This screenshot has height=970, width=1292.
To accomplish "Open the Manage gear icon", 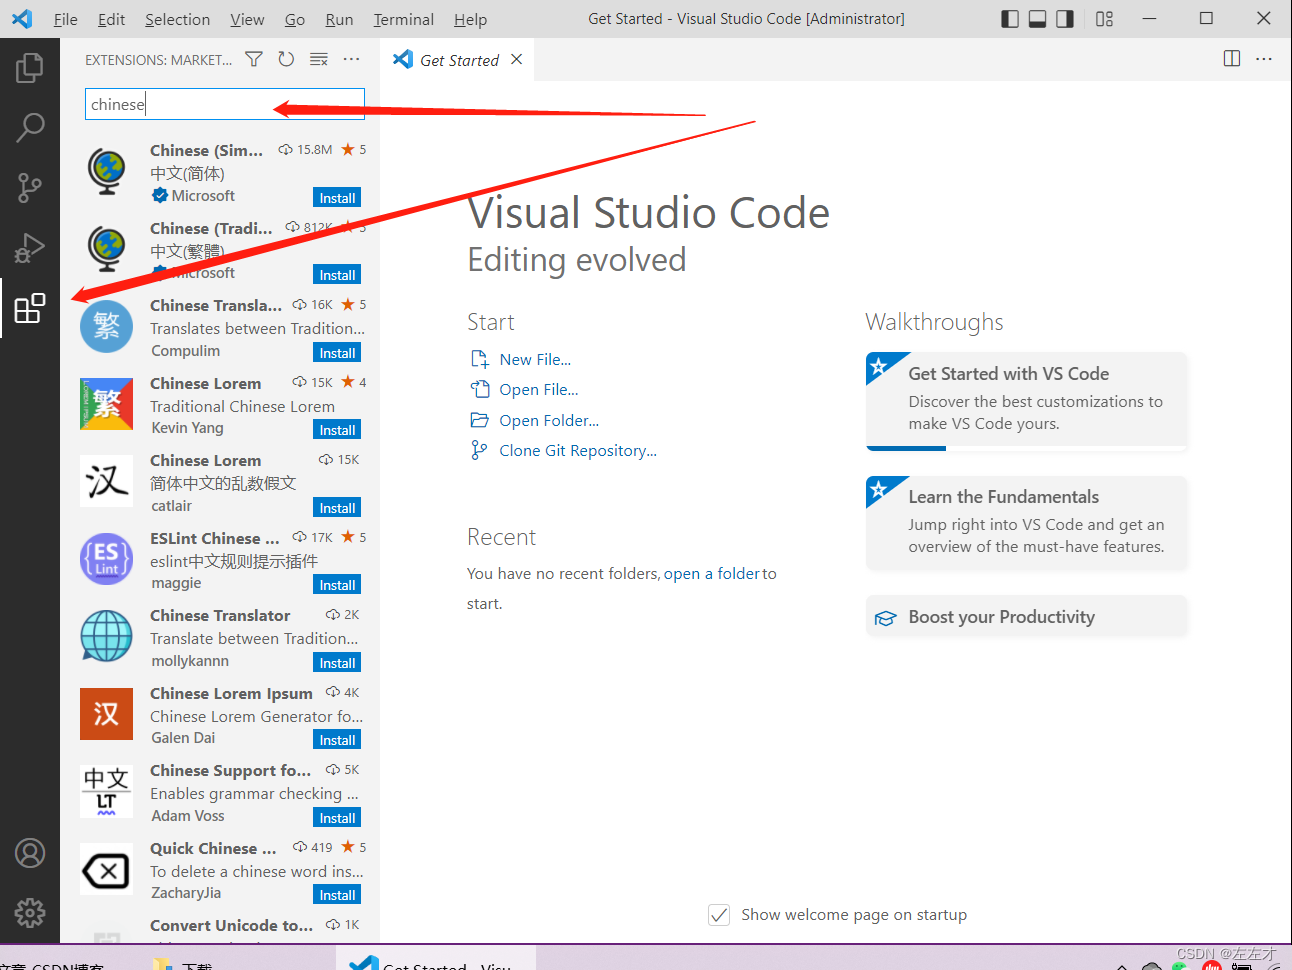I will pos(30,912).
